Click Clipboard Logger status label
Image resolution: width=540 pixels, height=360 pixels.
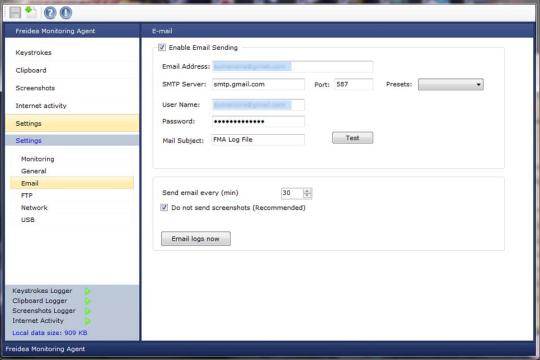[x=40, y=301]
